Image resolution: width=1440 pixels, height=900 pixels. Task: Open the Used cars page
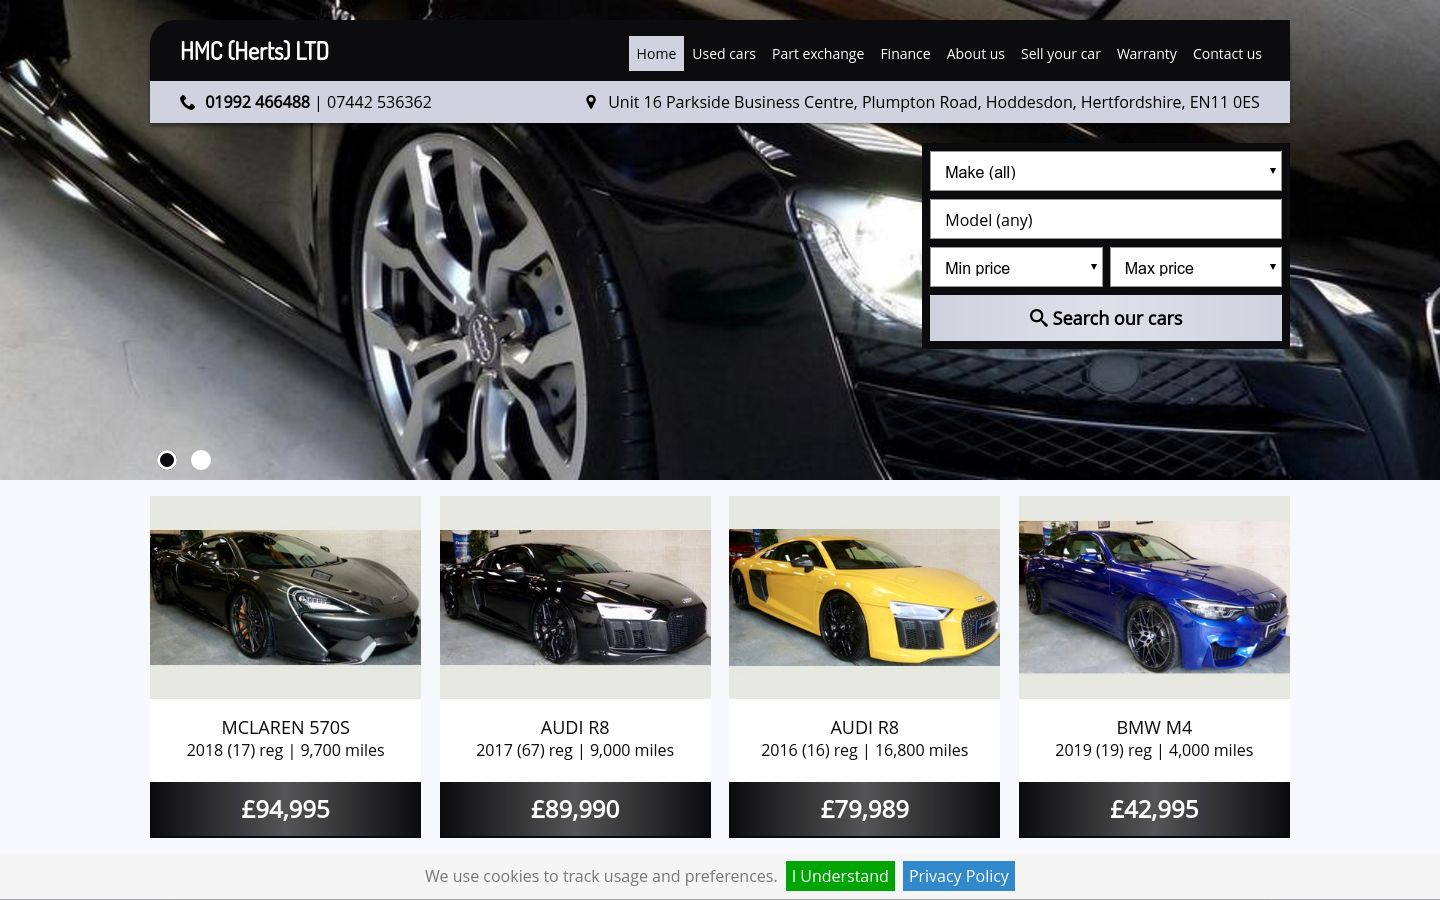point(724,54)
